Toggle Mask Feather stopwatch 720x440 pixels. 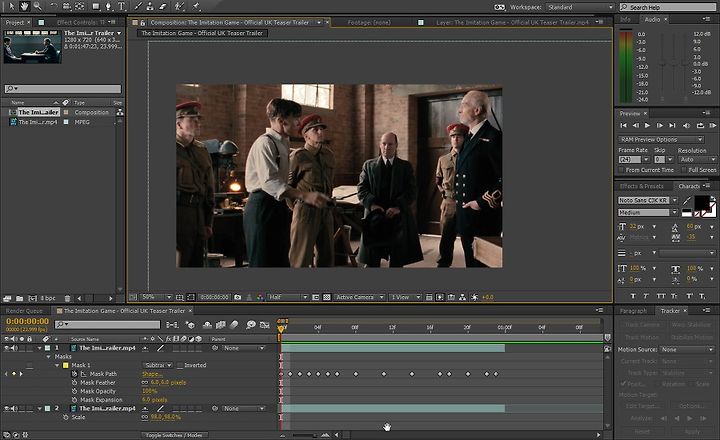74,383
